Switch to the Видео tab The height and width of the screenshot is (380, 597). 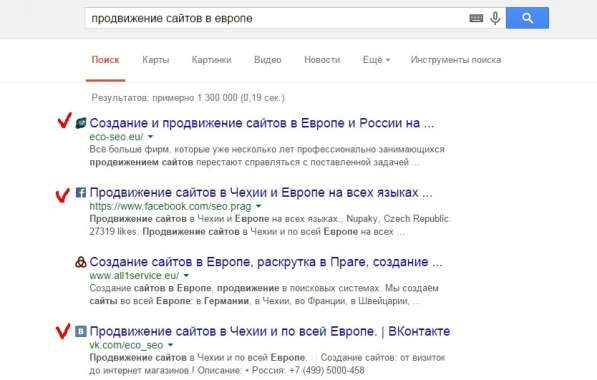point(268,60)
